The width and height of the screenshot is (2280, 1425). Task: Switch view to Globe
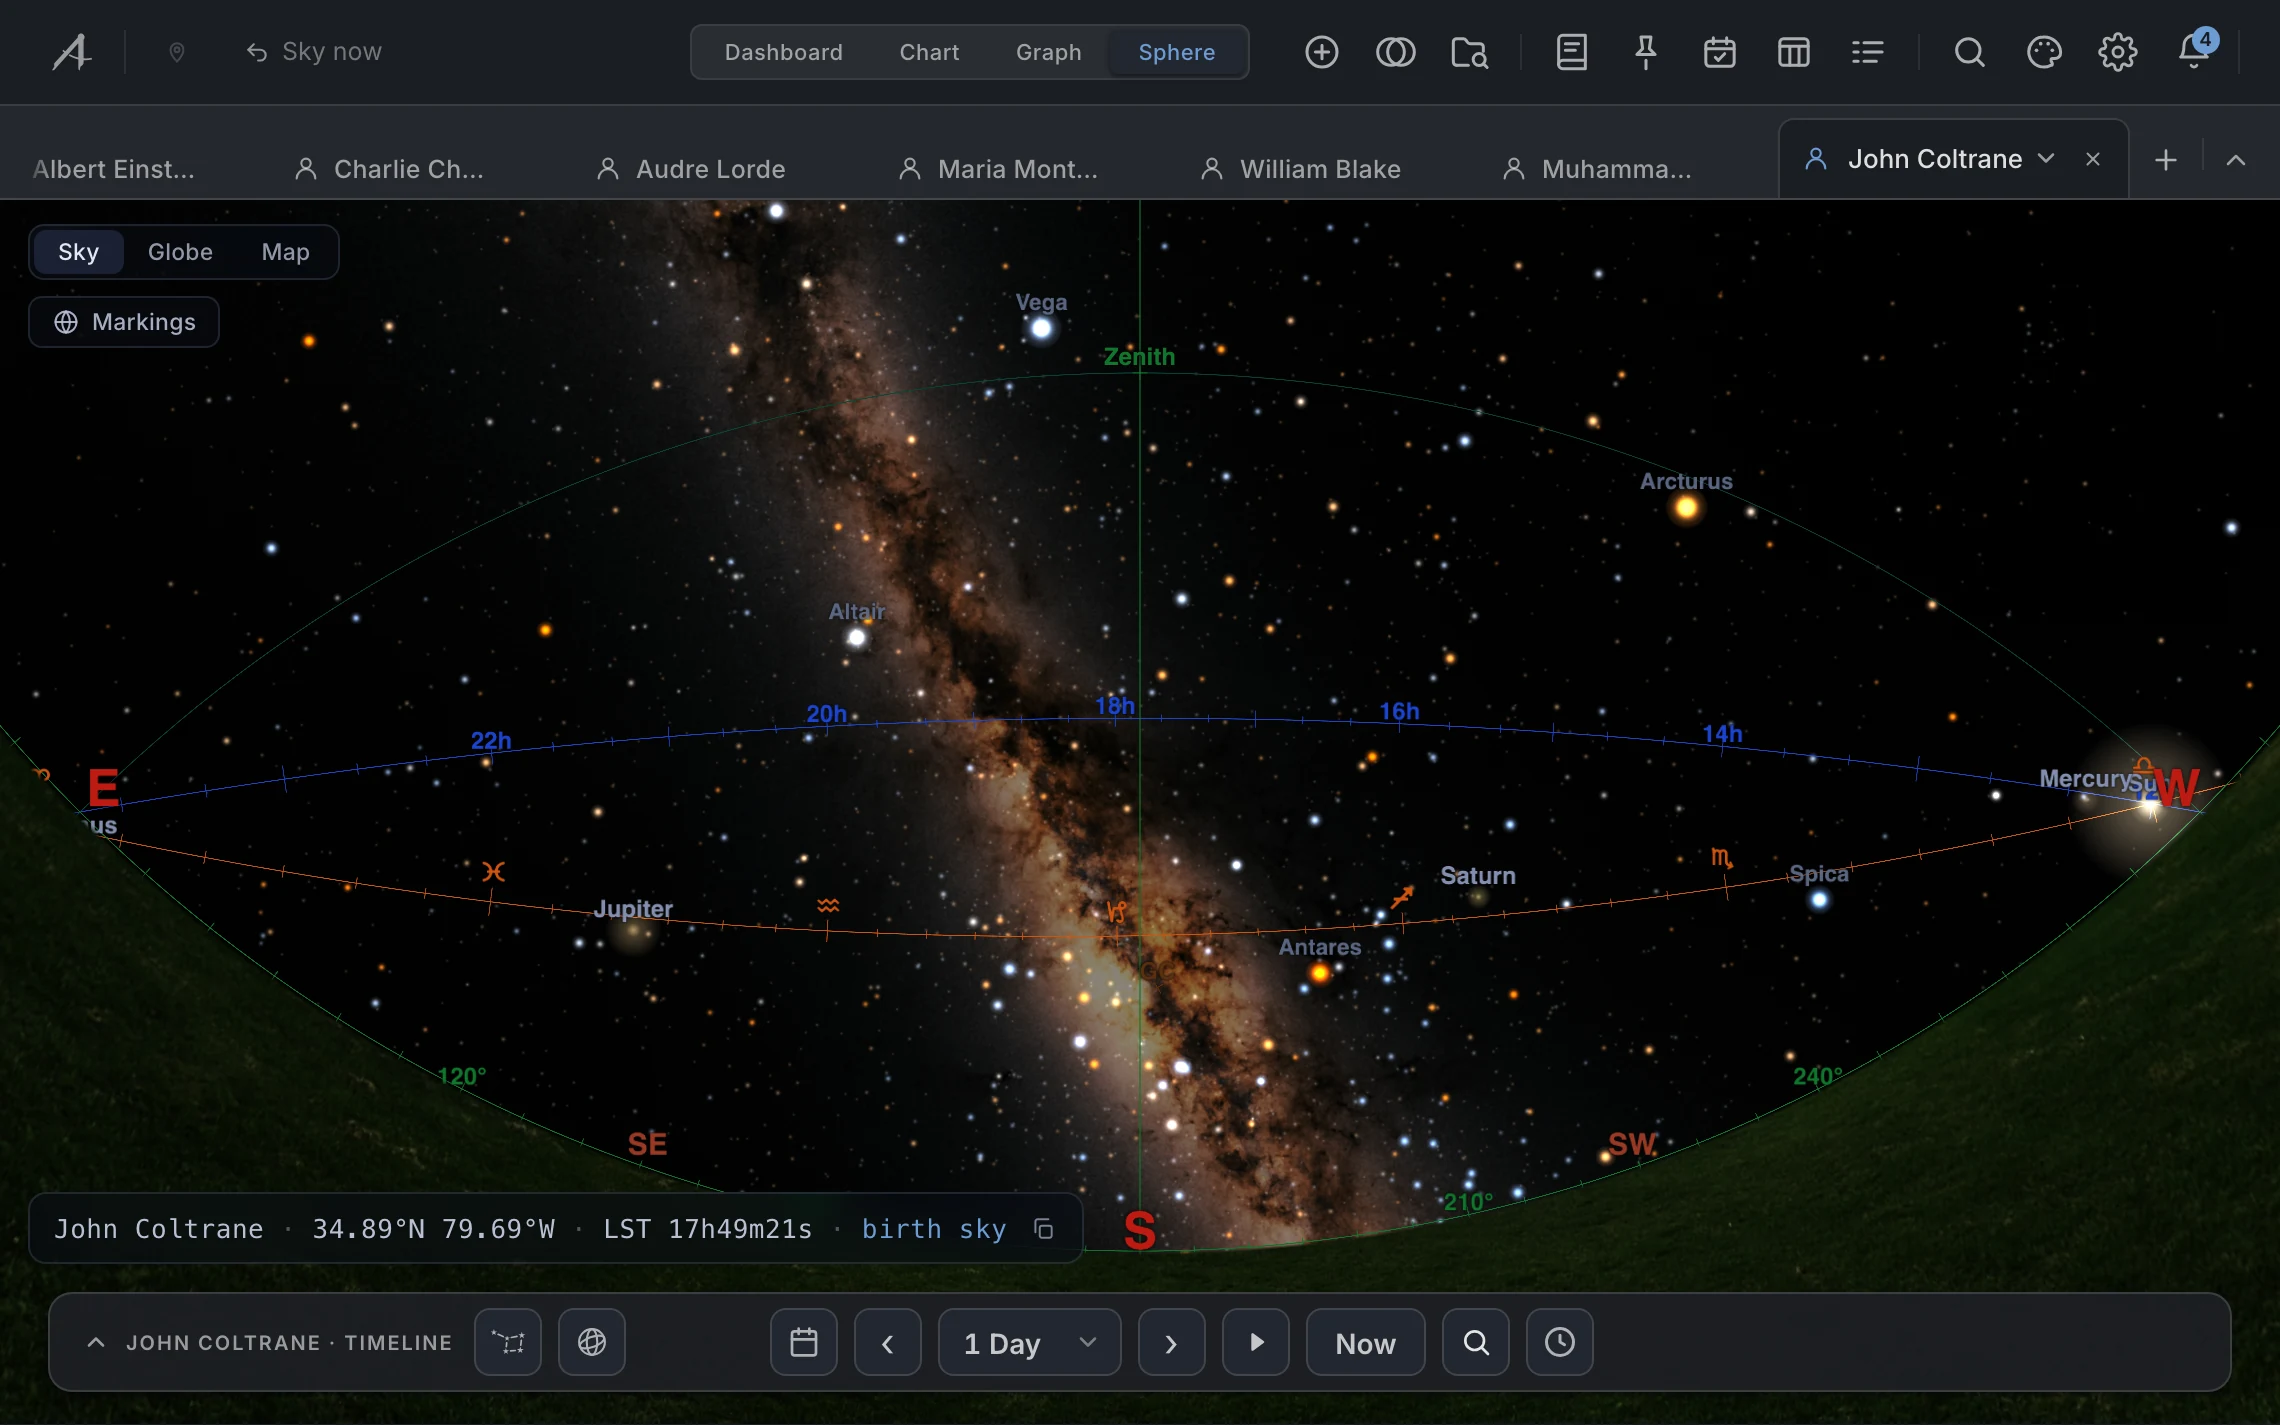(180, 252)
